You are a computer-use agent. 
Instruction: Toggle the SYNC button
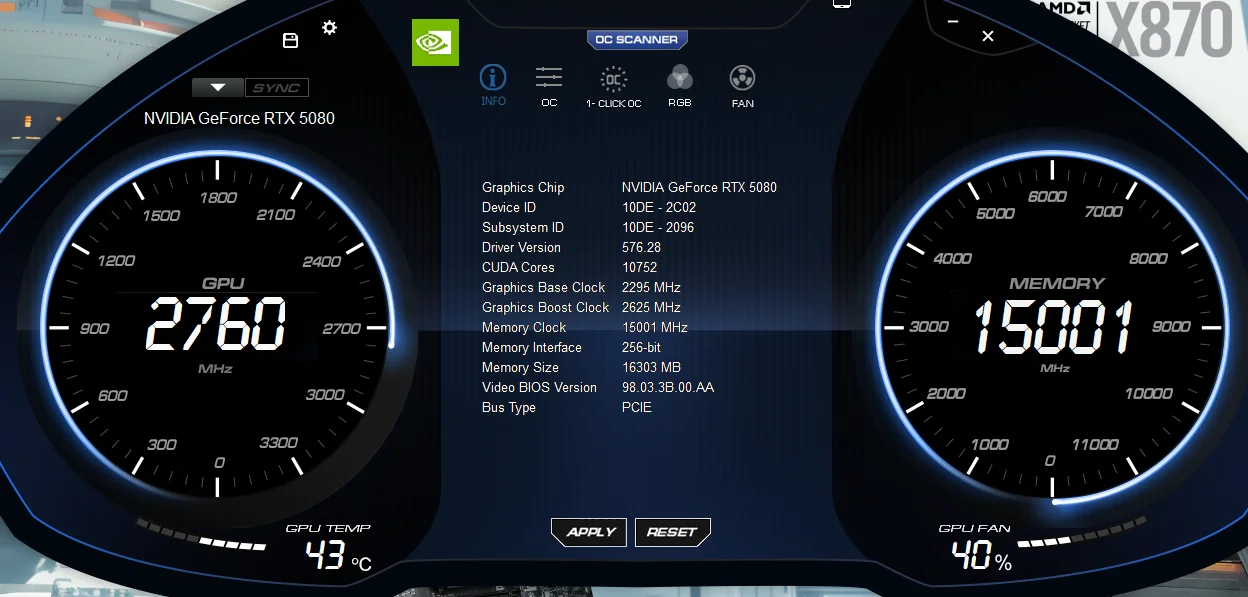tap(276, 87)
